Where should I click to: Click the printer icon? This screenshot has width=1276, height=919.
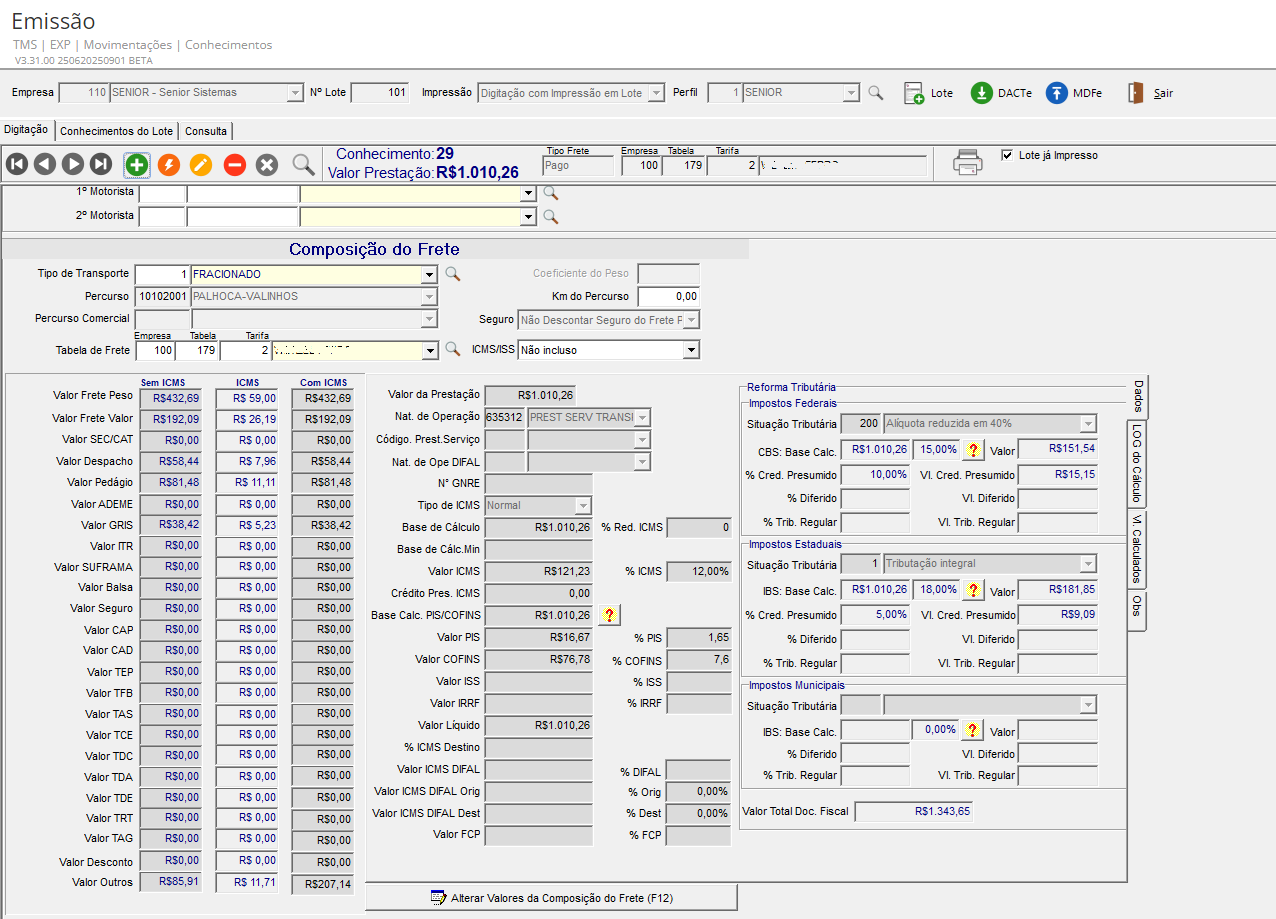coord(967,163)
